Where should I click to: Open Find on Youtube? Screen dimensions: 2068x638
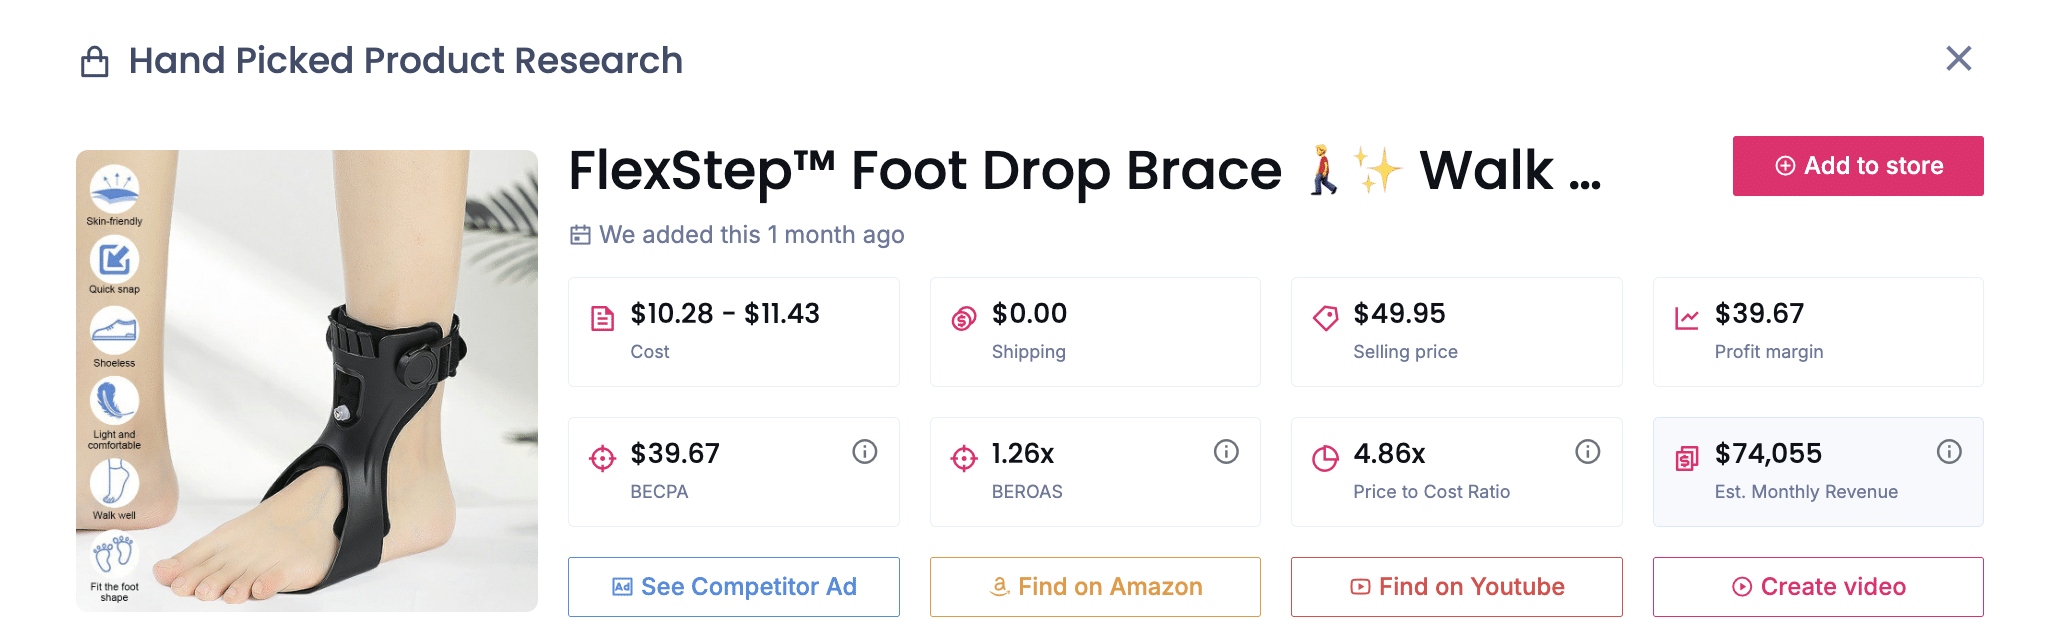[x=1456, y=587]
